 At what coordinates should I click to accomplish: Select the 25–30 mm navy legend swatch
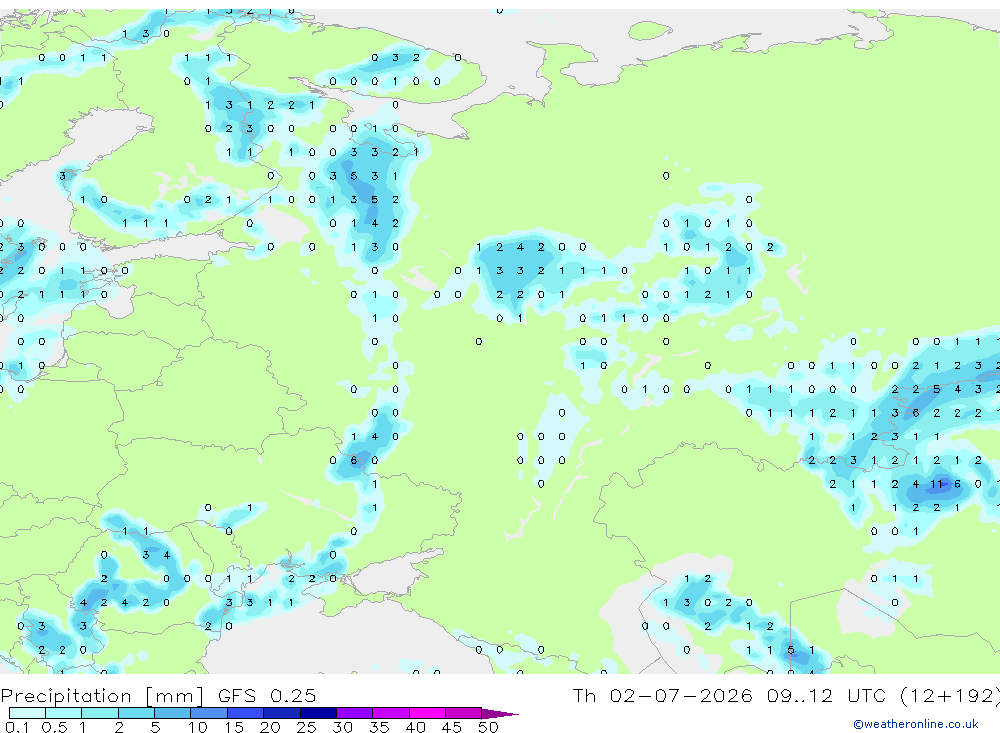coord(318,713)
